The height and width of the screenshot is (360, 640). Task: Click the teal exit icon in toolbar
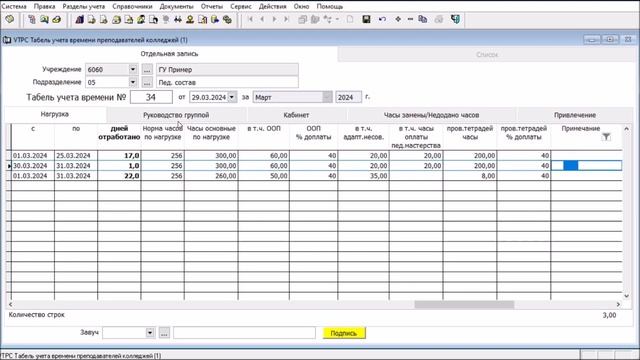pos(456,19)
